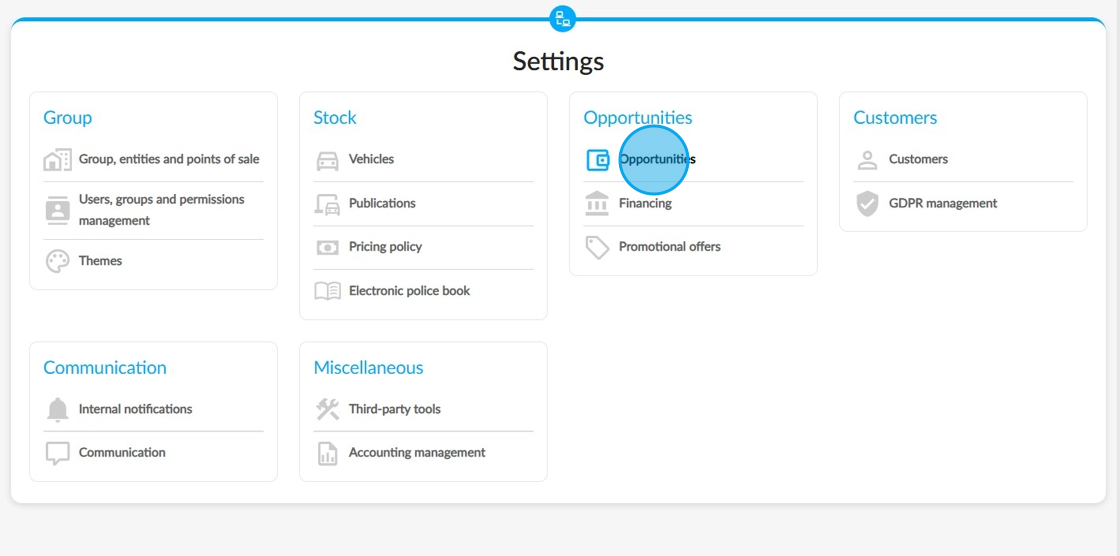
Task: Open the Communication settings link
Action: [122, 452]
